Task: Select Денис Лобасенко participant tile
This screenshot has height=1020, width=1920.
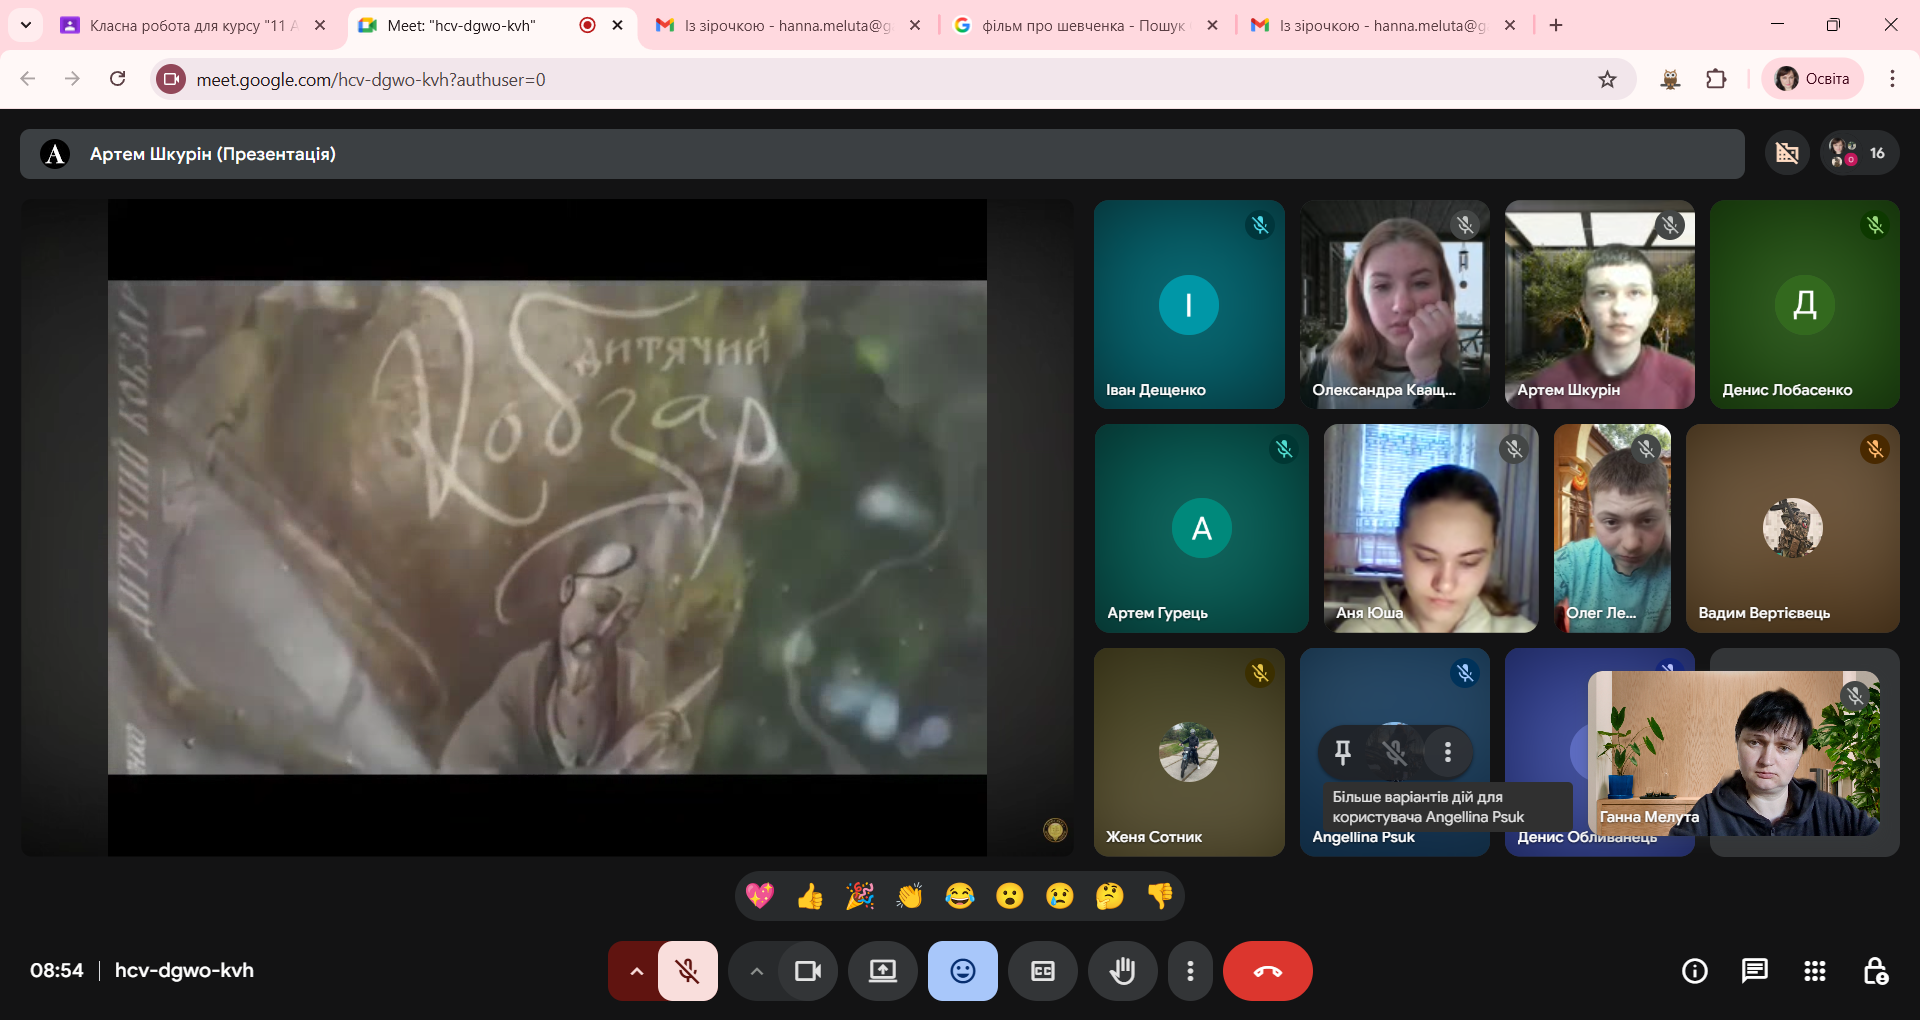Action: (x=1805, y=304)
